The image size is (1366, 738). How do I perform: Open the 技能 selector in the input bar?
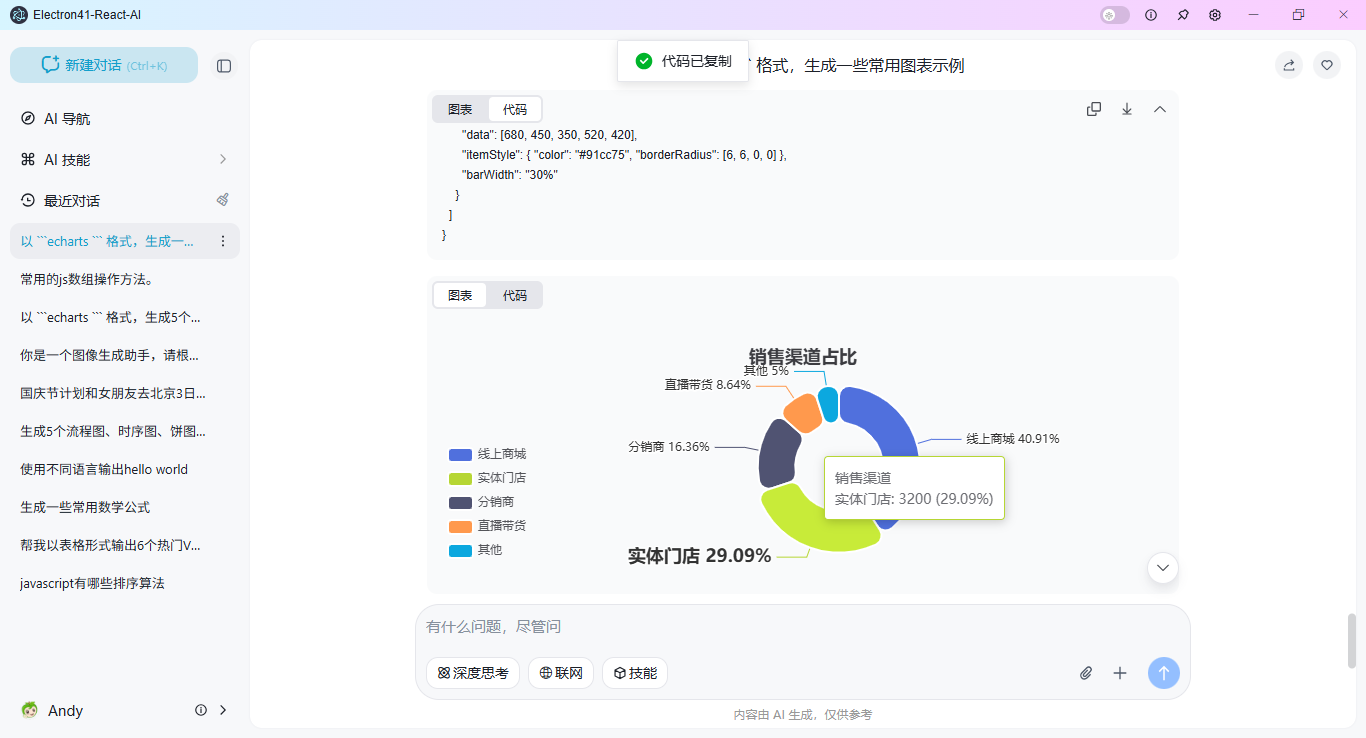click(635, 673)
